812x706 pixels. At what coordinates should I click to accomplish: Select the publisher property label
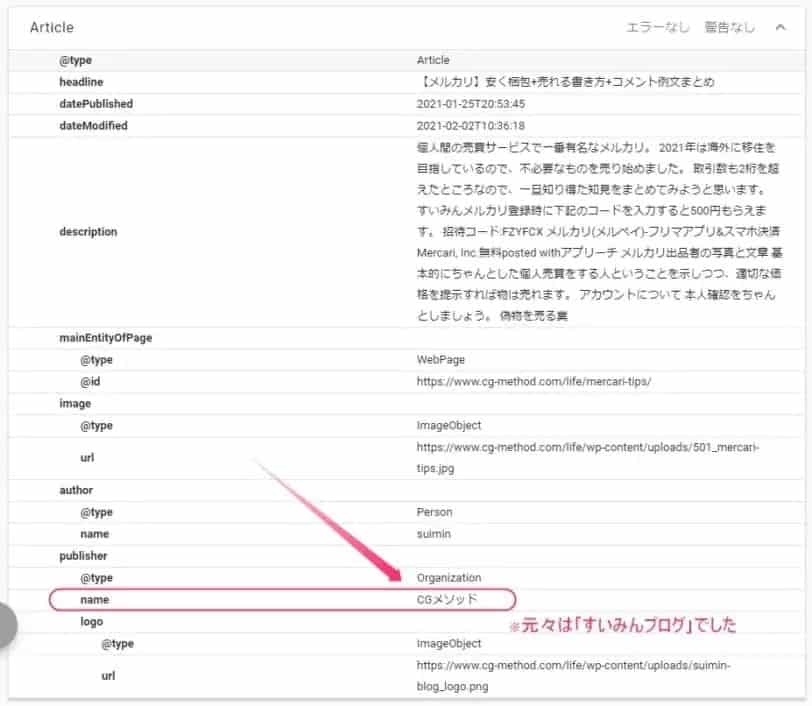[83, 556]
